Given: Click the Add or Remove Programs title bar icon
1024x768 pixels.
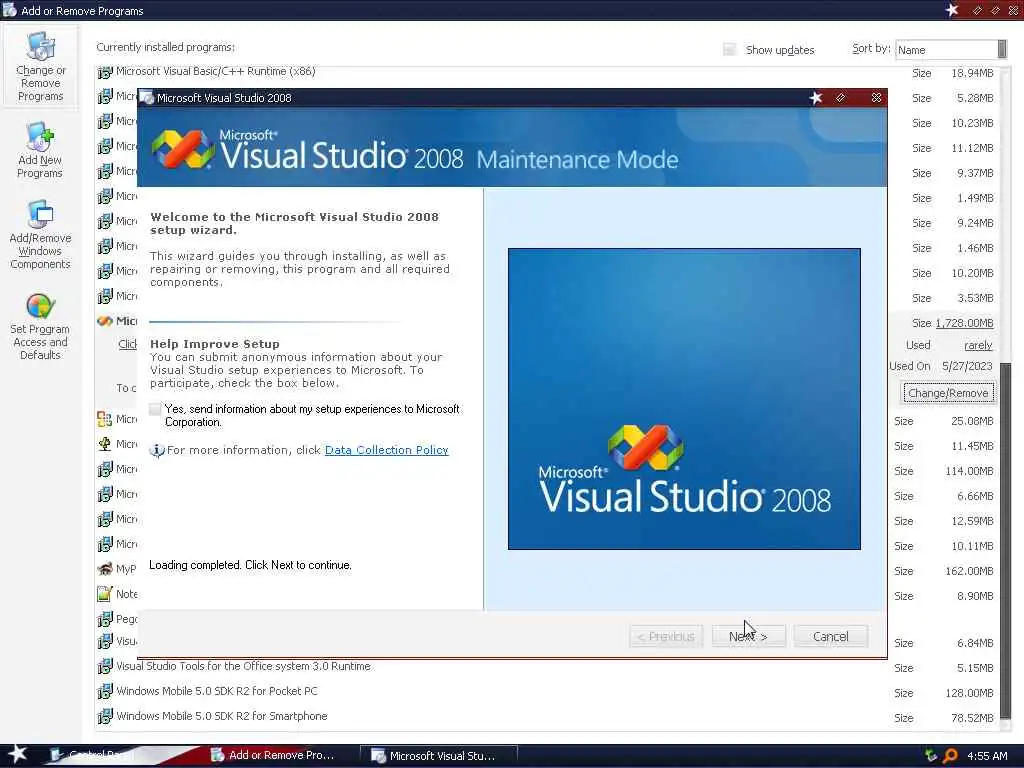Looking at the screenshot, I should (x=10, y=10).
